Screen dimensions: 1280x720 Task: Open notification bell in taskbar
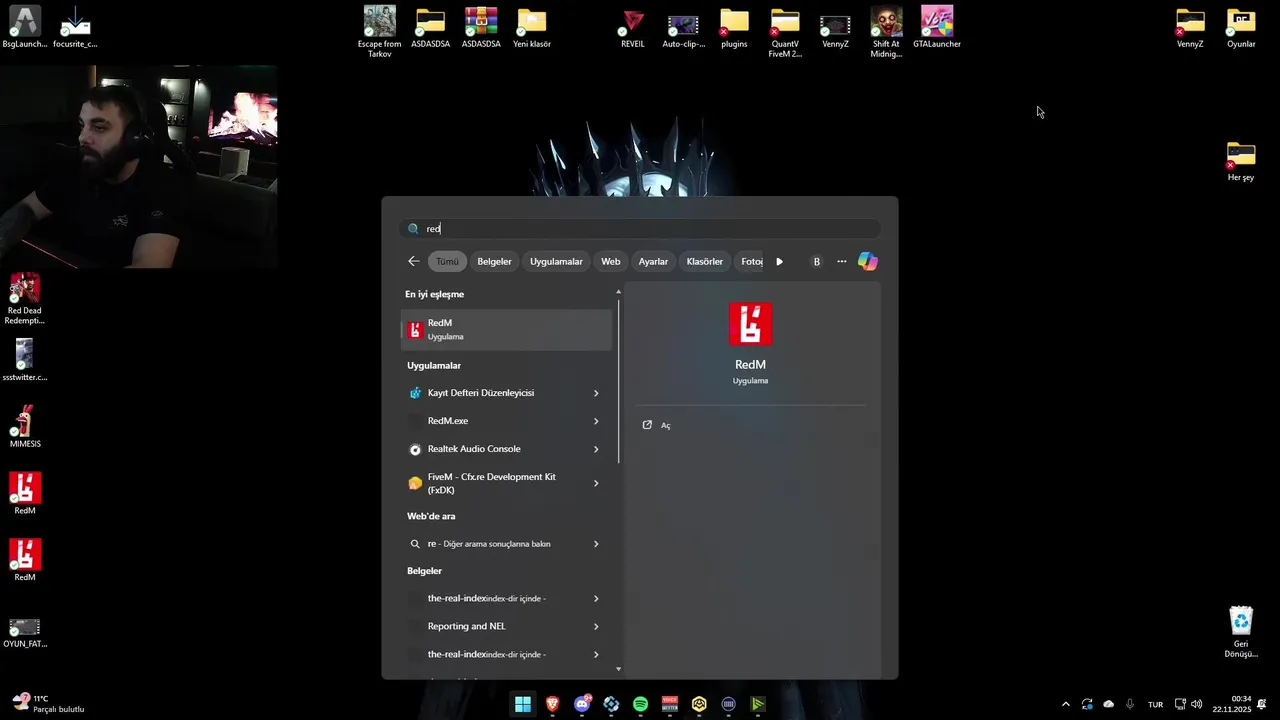point(1263,704)
